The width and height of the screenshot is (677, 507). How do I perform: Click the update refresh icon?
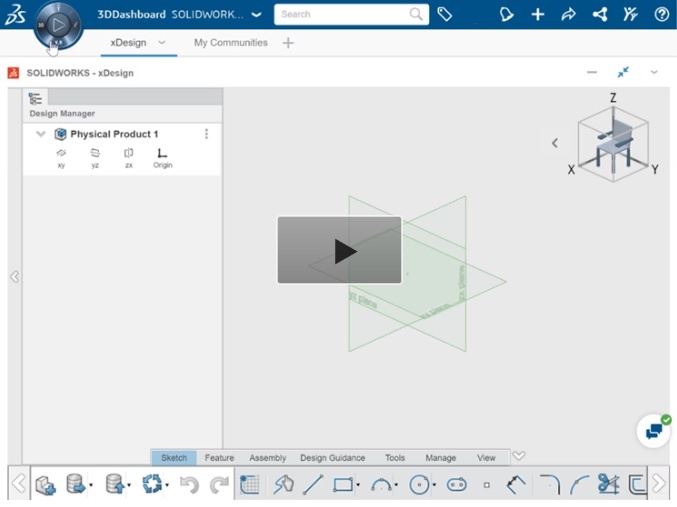(152, 484)
